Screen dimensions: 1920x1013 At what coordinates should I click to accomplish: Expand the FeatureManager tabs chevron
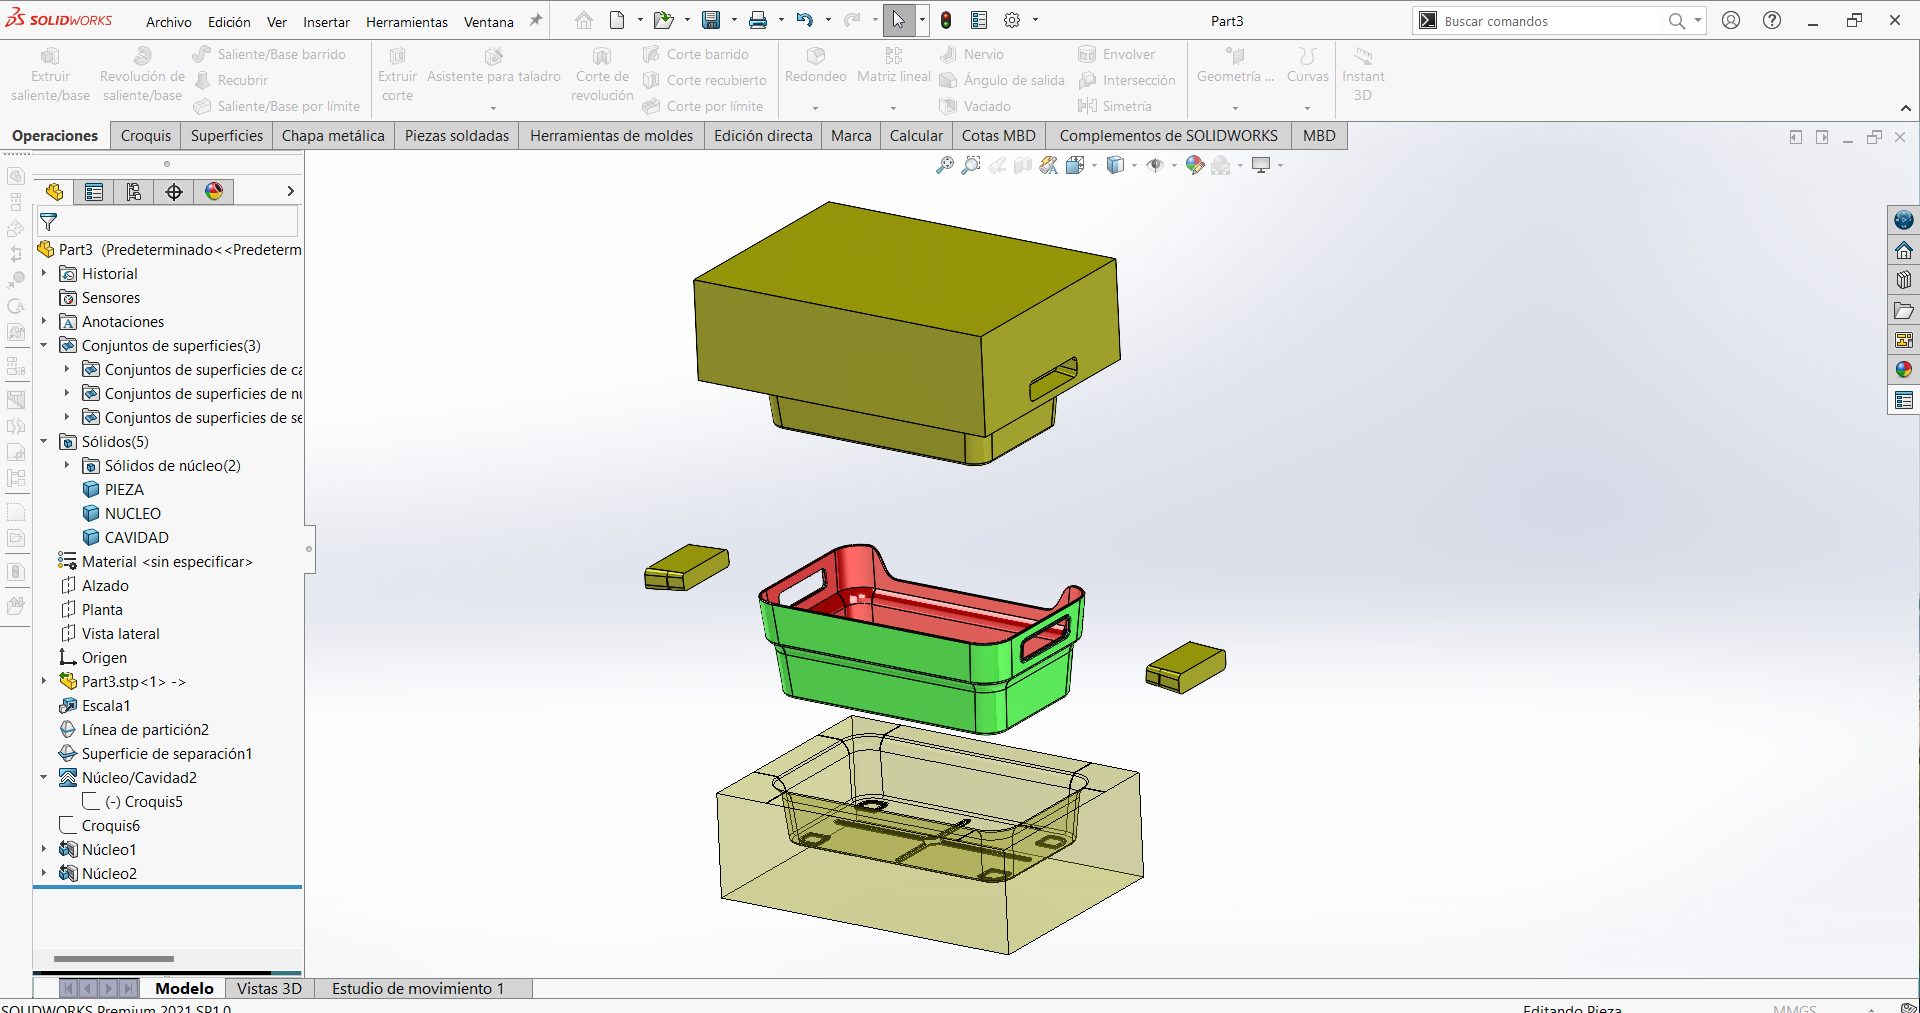point(290,191)
